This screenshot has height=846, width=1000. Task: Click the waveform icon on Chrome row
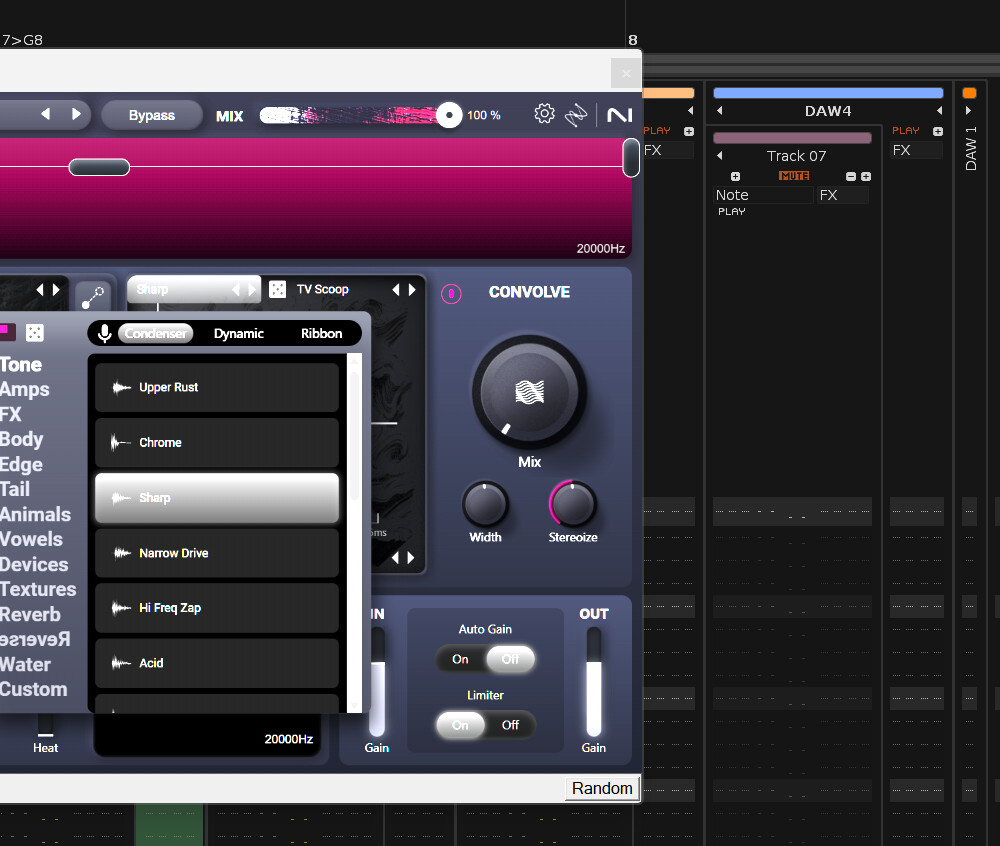tap(121, 442)
